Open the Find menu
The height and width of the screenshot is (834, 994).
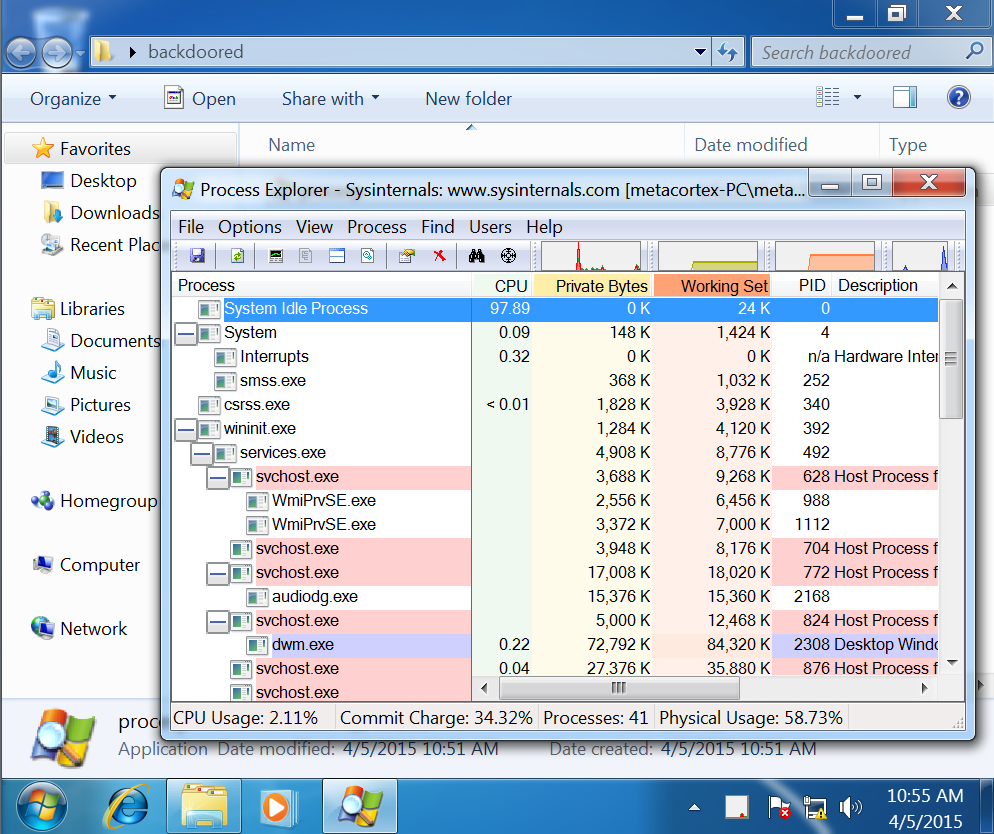(437, 227)
